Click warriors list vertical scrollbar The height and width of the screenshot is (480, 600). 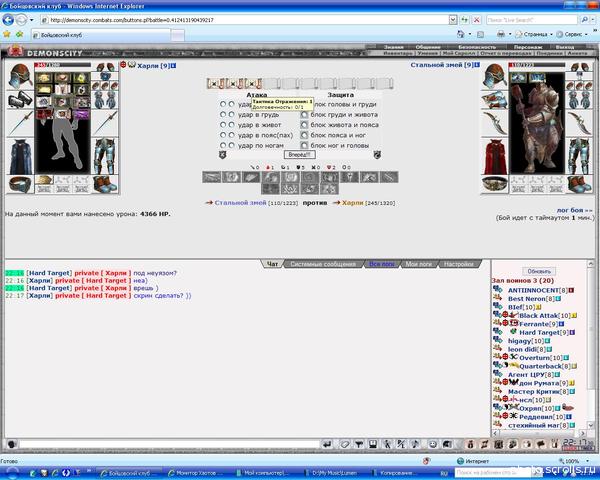click(x=590, y=344)
